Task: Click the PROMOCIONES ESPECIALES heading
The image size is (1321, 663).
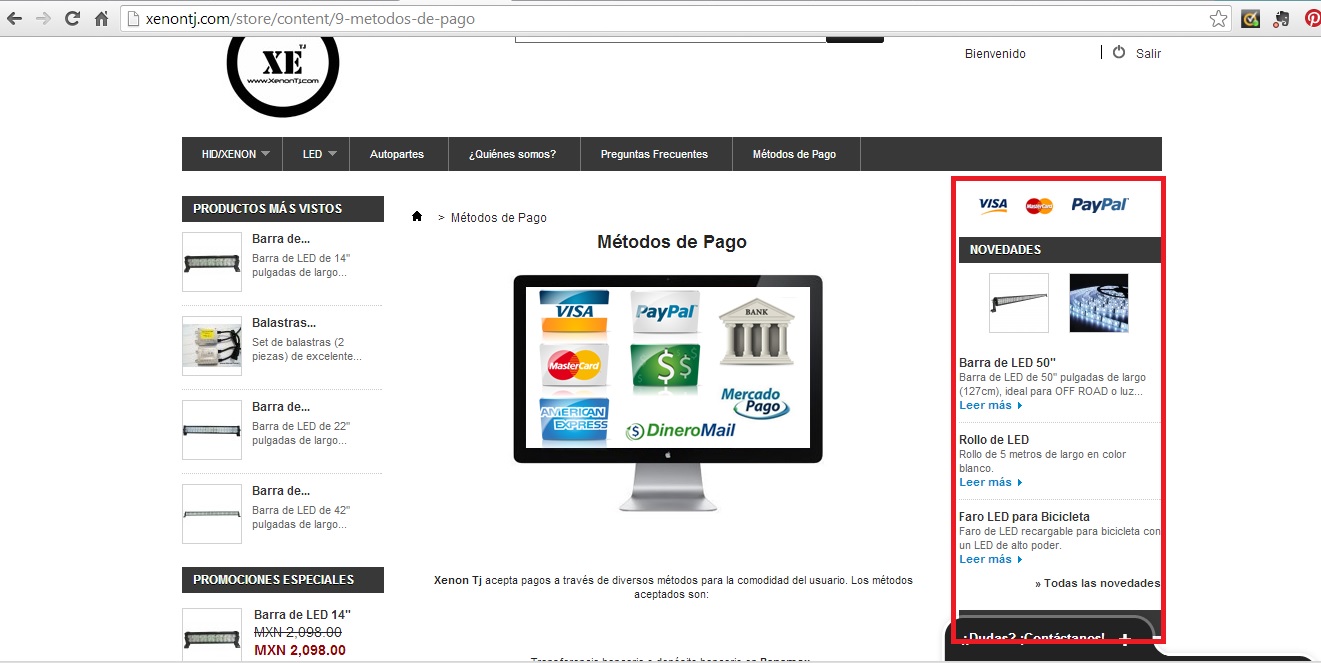Action: coord(283,579)
